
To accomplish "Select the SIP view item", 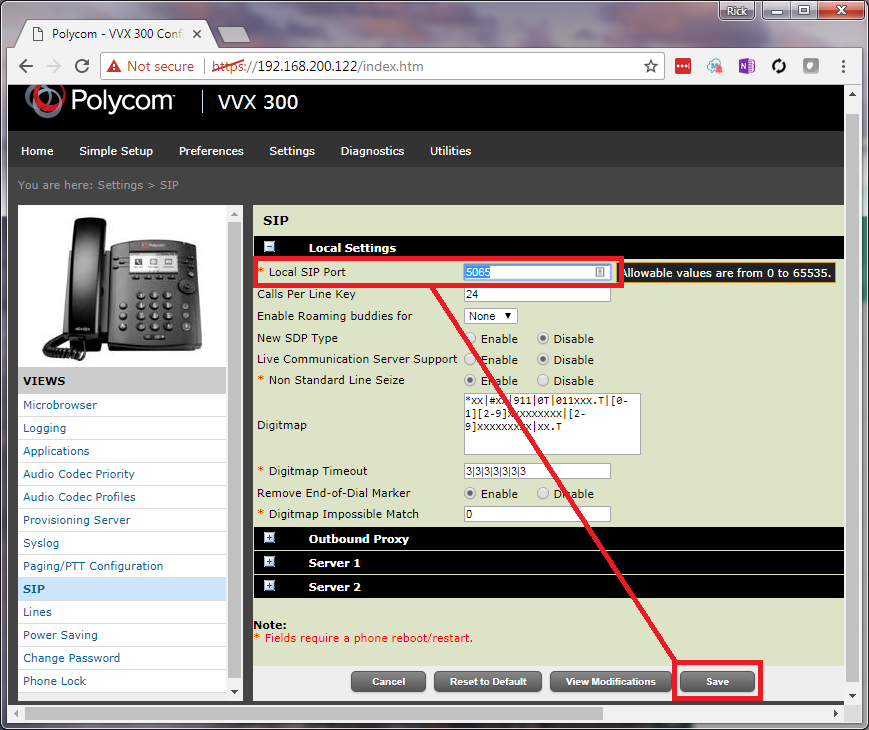I will [x=122, y=589].
